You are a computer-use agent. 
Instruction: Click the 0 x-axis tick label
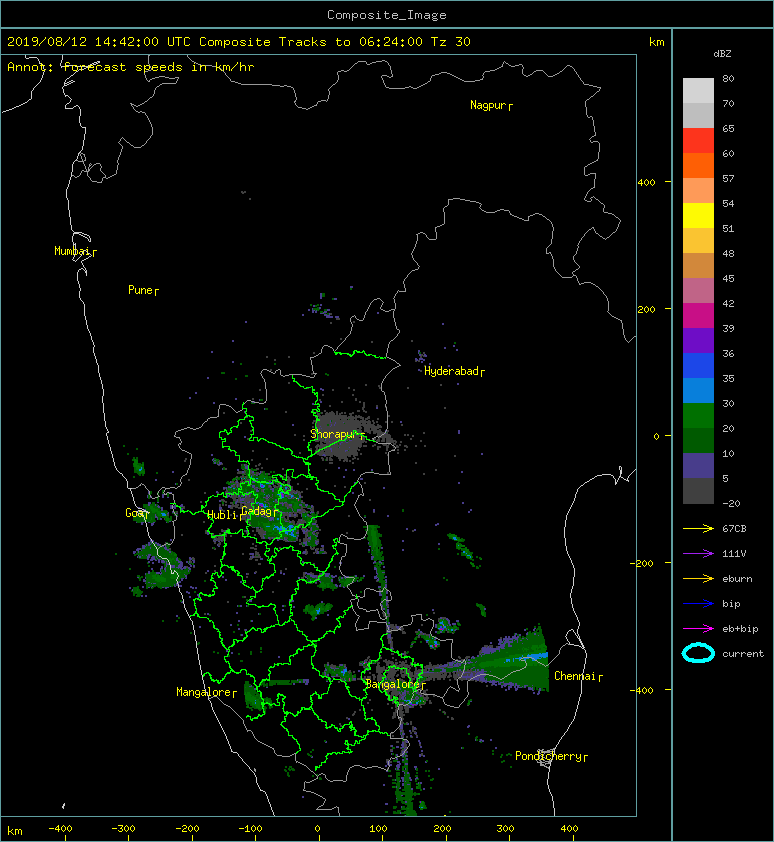tap(317, 829)
